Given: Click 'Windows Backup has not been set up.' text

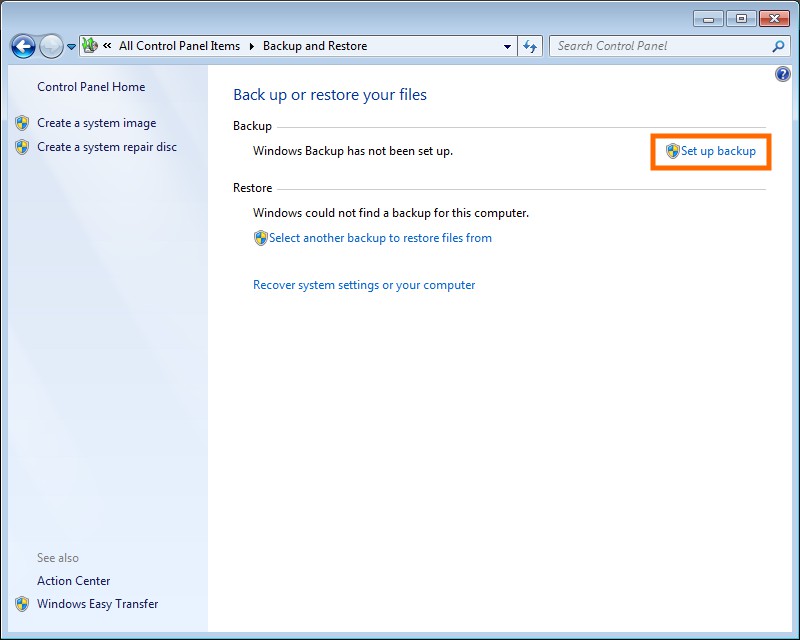Looking at the screenshot, I should click(353, 151).
